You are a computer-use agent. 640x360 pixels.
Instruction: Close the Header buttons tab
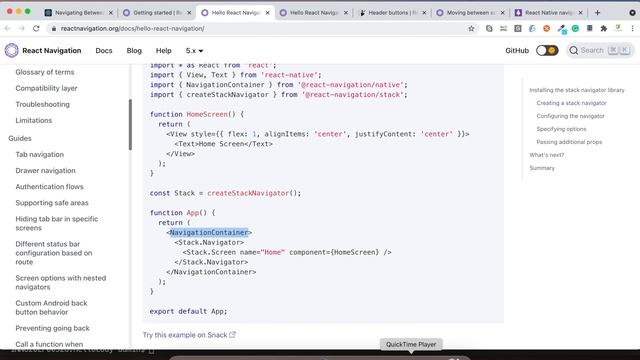(424, 13)
